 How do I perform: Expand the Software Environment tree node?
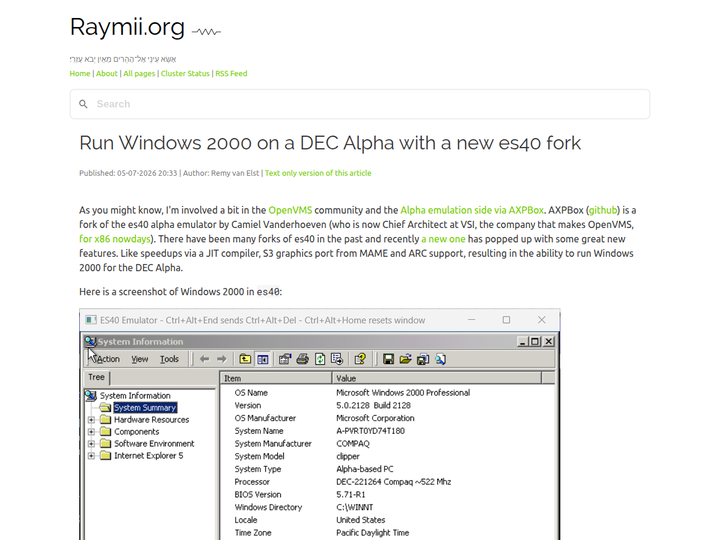[x=91, y=444]
